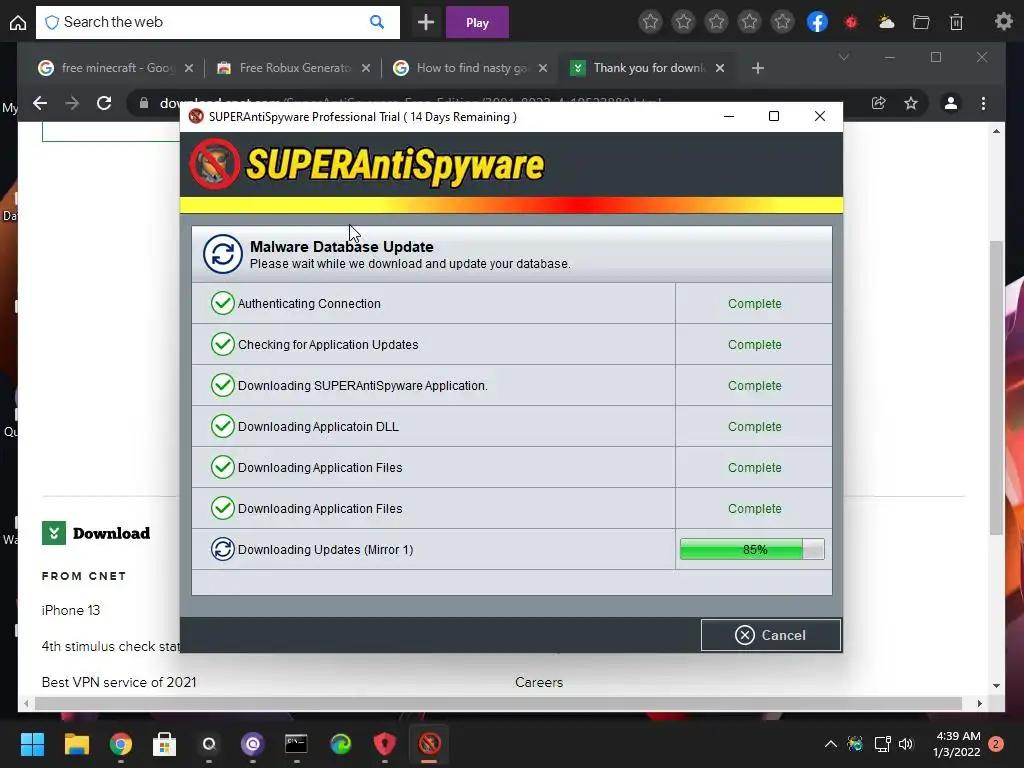Bookmark this page with the star icon
The height and width of the screenshot is (768, 1024).
click(911, 103)
